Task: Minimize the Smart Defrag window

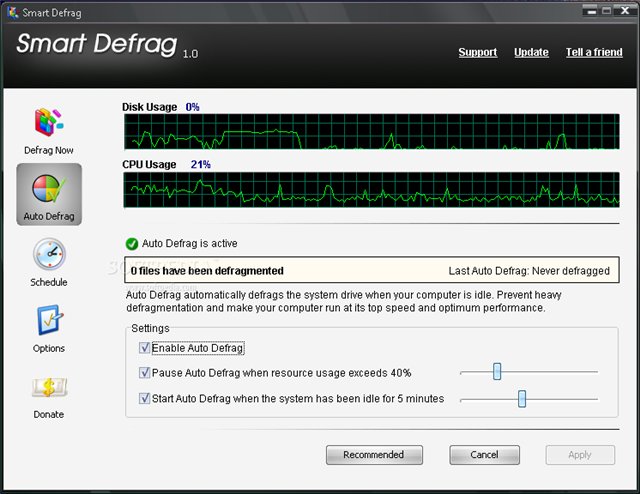Action: [590, 11]
